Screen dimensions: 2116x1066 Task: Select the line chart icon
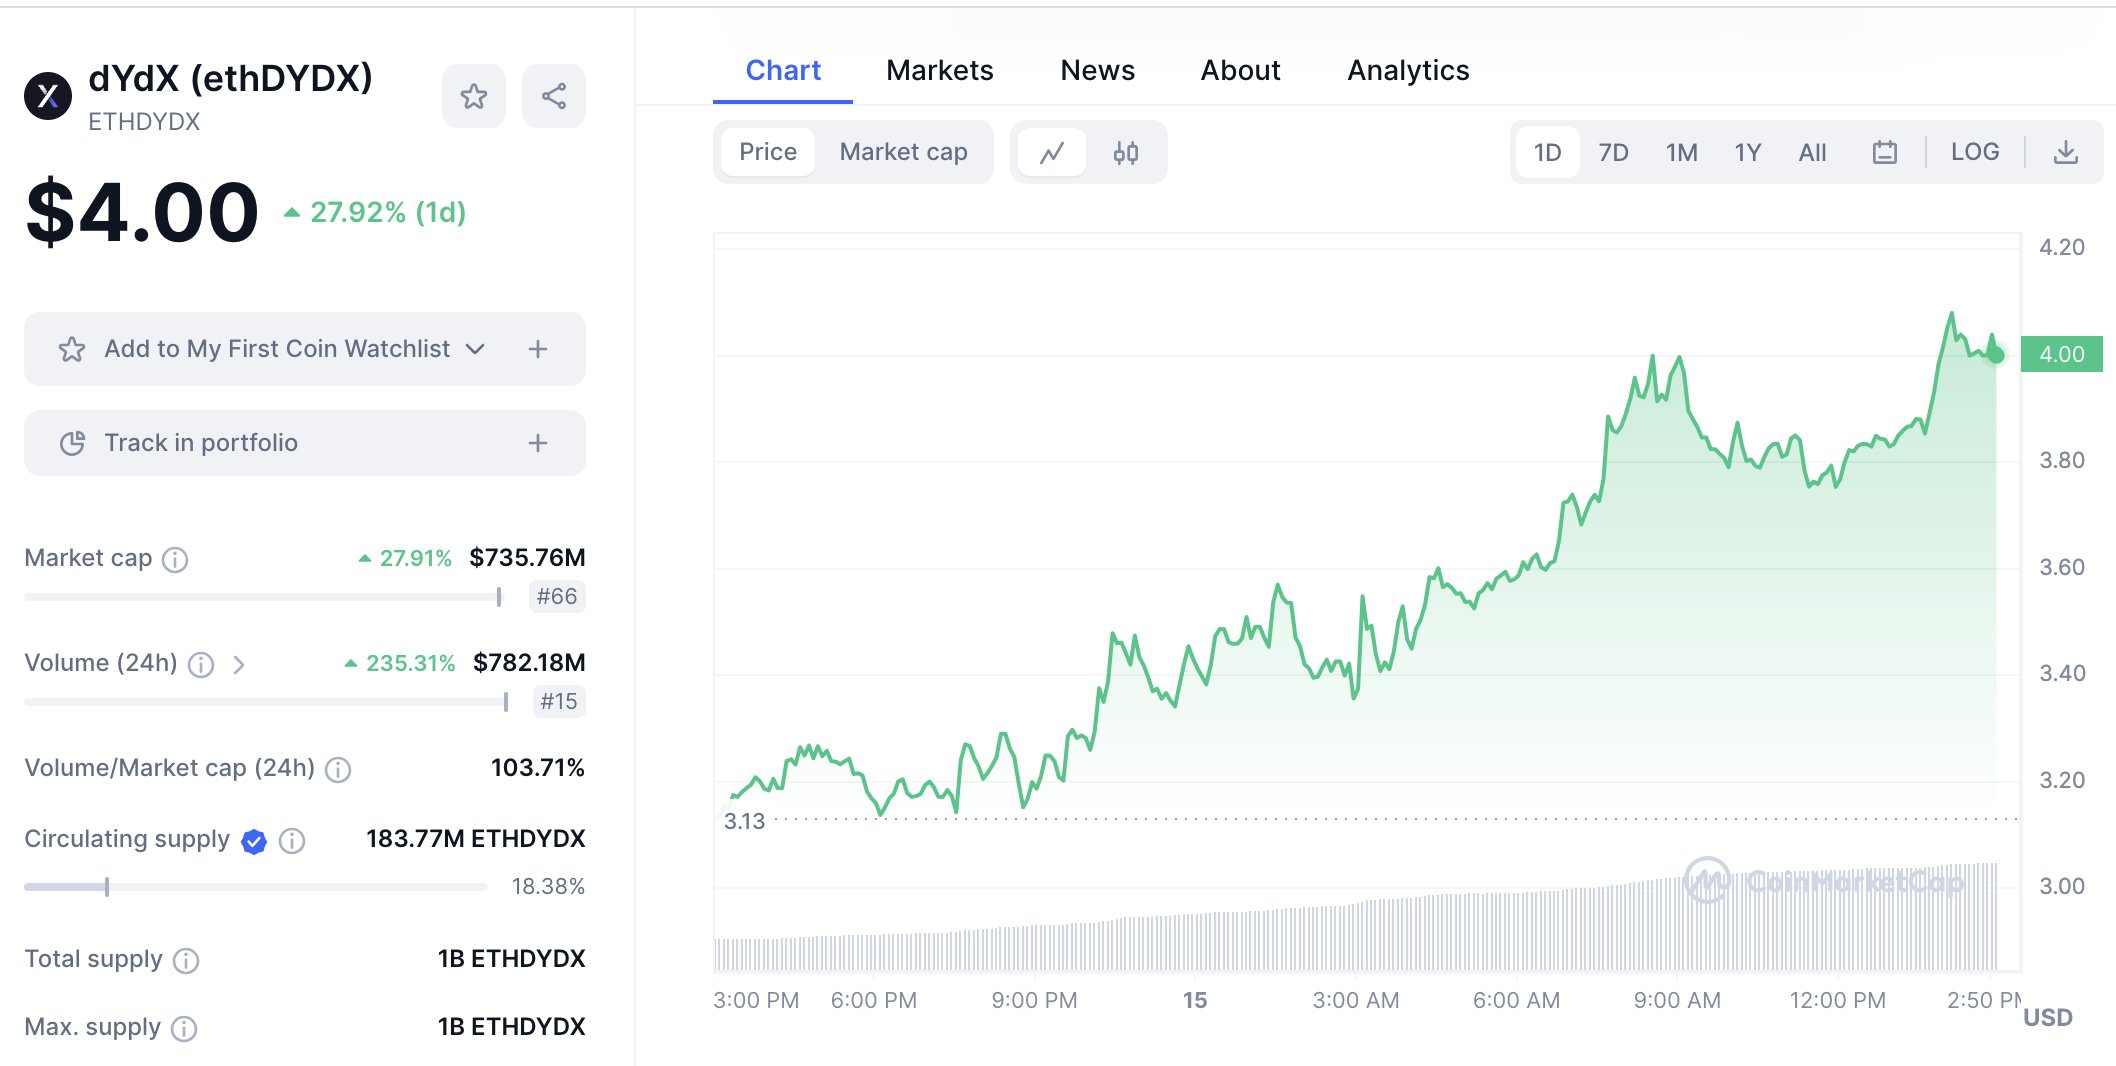point(1052,152)
